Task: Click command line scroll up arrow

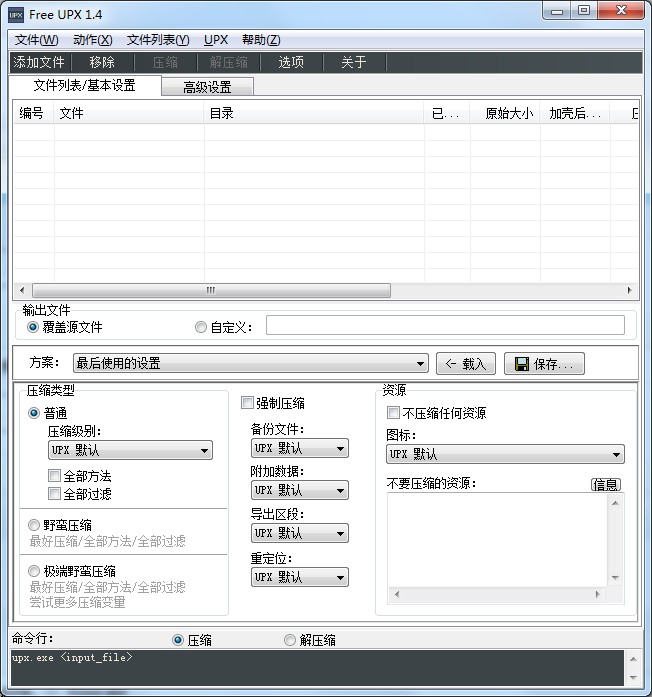Action: click(633, 659)
